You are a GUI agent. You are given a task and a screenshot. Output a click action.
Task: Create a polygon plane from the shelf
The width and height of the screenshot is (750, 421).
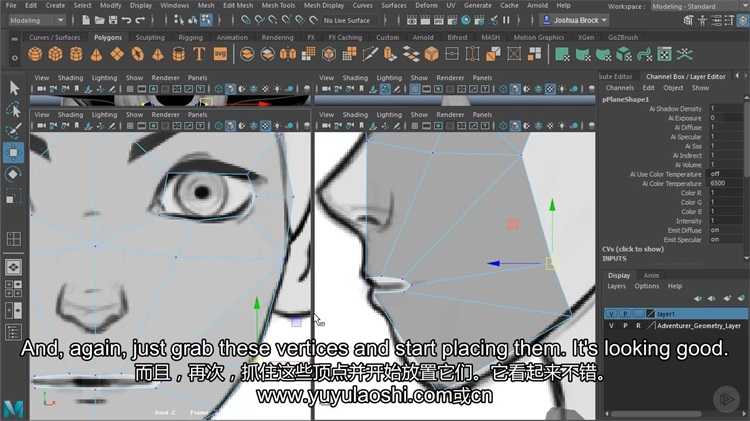pyautogui.click(x=117, y=55)
